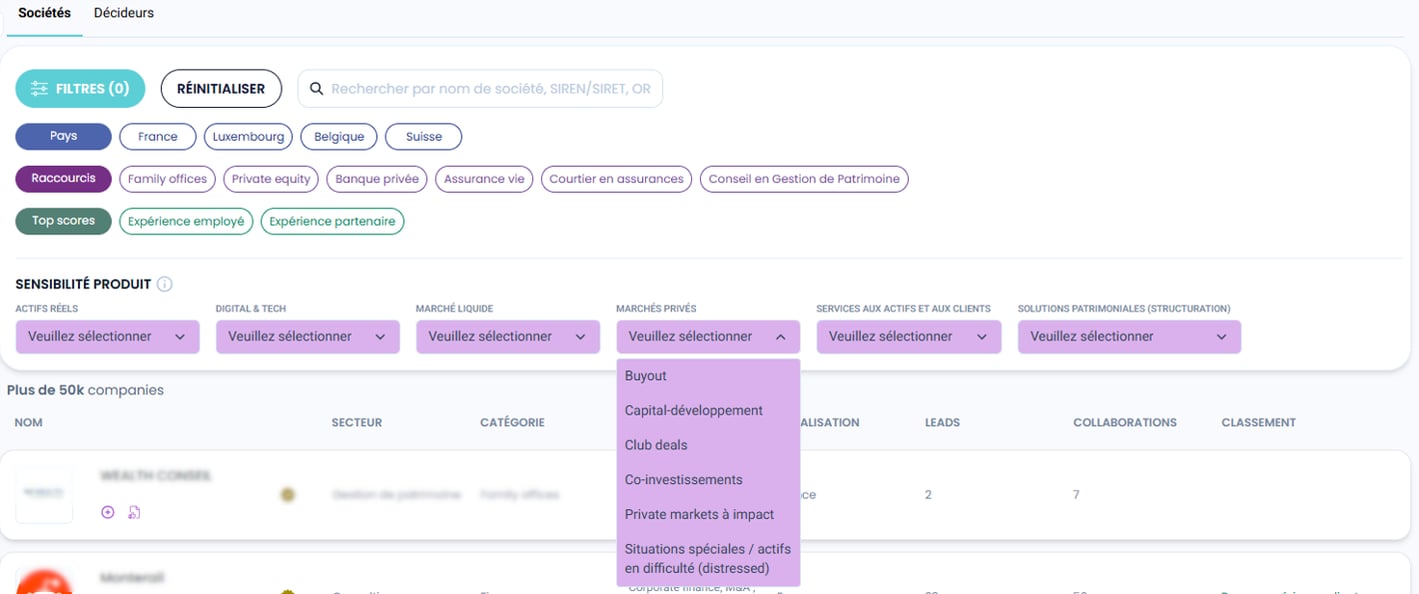Open the Filtres (0) button
Screen dimensions: 1419x594
coord(80,89)
